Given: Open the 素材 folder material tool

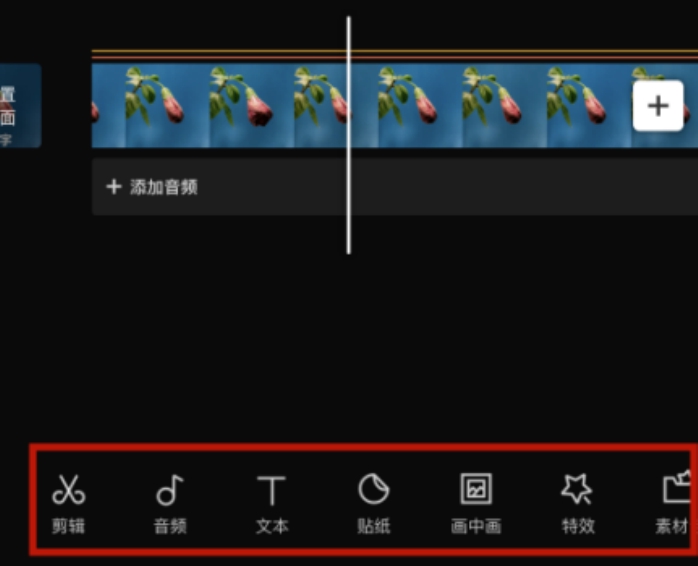Looking at the screenshot, I should coord(673,504).
